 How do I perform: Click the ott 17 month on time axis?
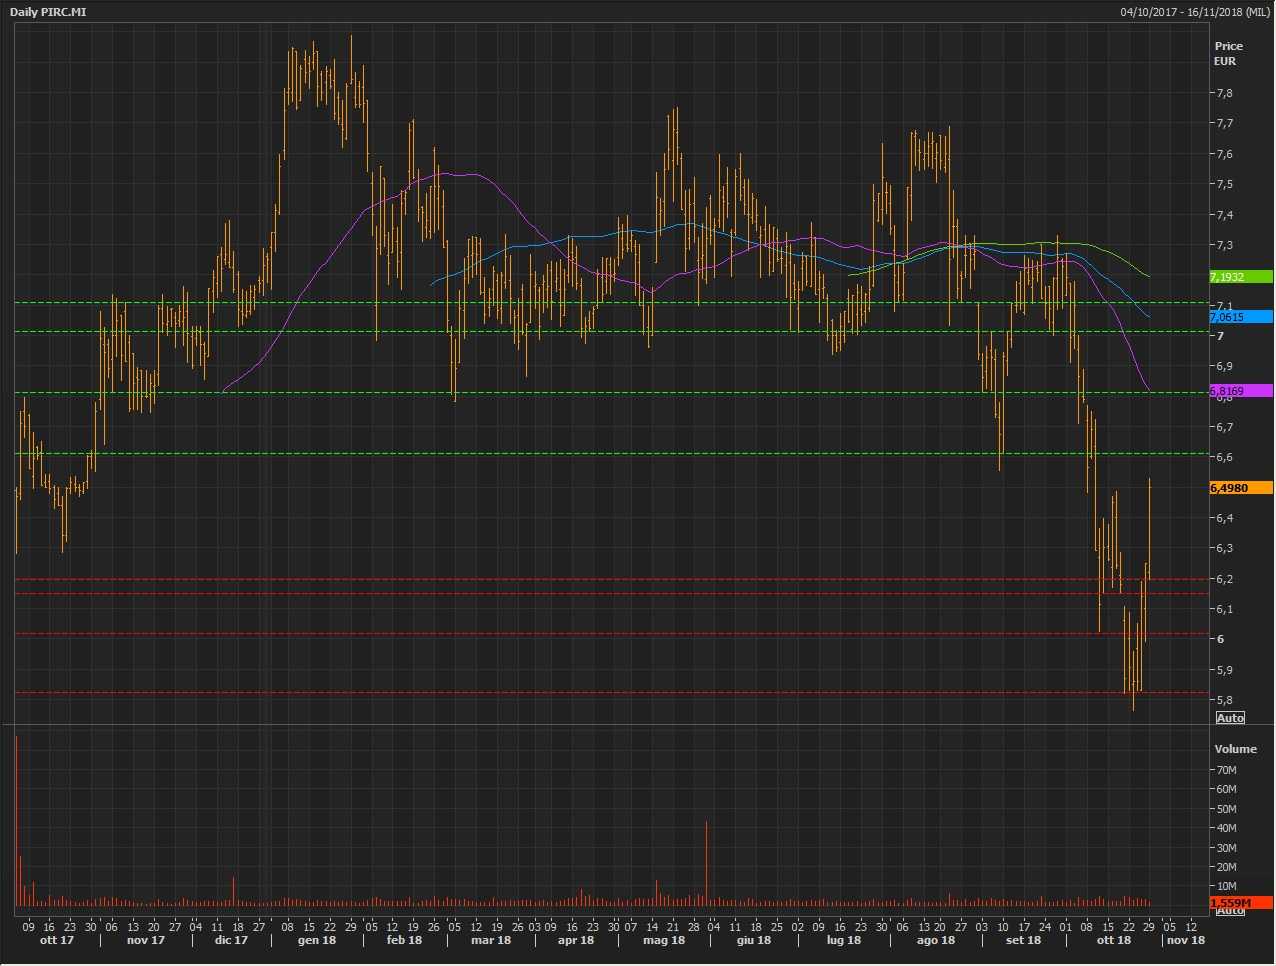point(57,940)
